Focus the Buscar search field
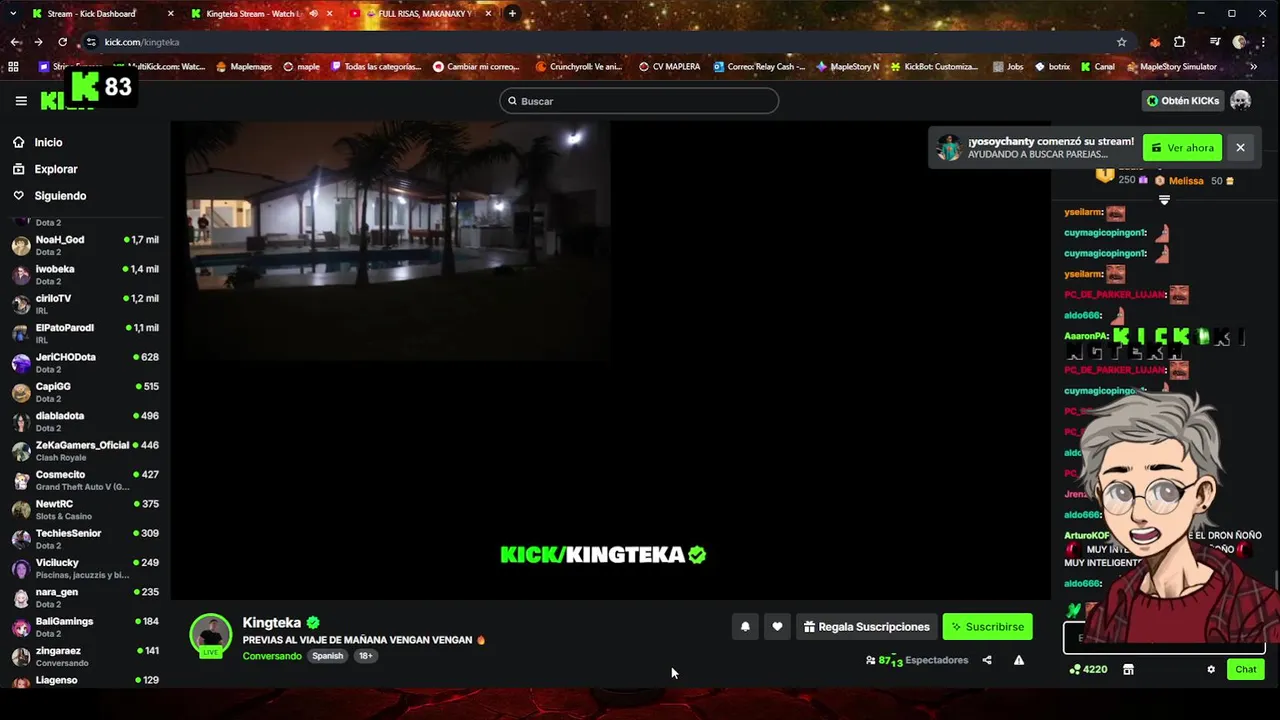The width and height of the screenshot is (1280, 720). pyautogui.click(x=639, y=101)
